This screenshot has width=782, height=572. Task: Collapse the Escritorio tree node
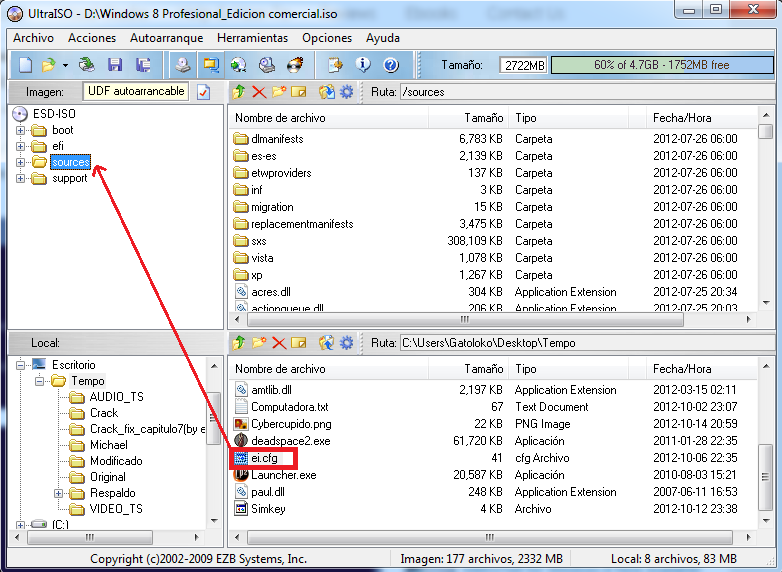tap(20, 365)
